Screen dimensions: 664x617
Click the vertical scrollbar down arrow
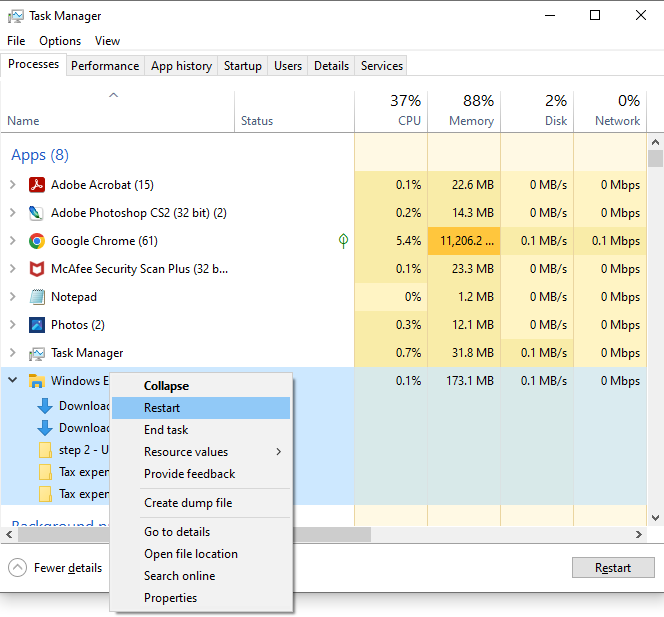(x=655, y=517)
